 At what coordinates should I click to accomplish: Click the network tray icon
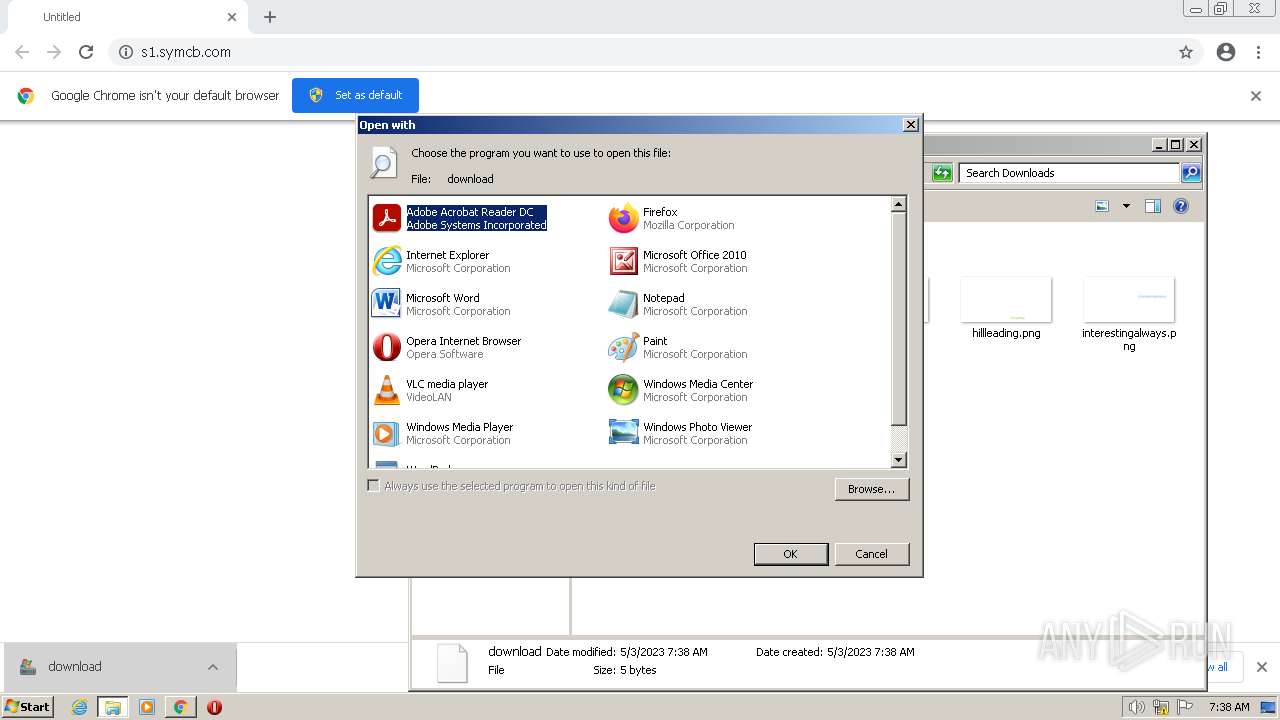pyautogui.click(x=1161, y=707)
